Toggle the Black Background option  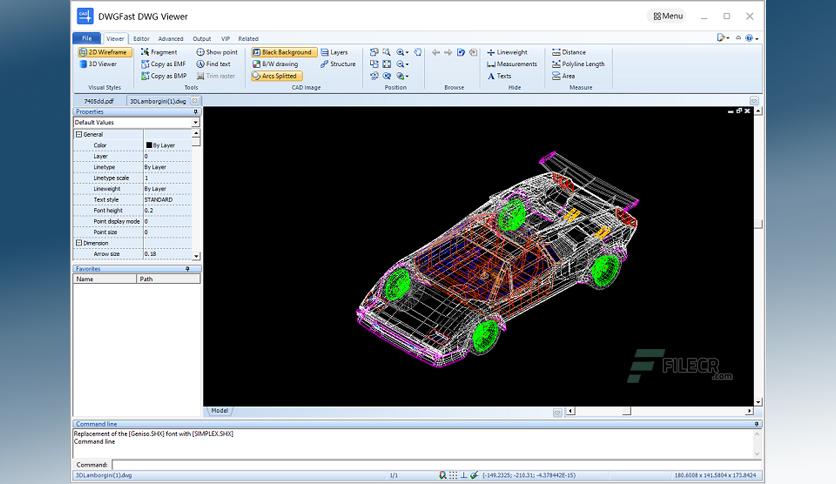(284, 52)
